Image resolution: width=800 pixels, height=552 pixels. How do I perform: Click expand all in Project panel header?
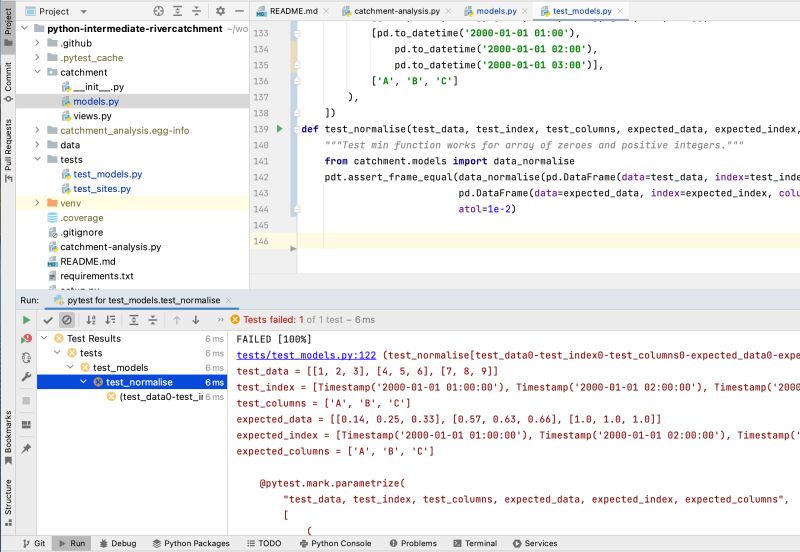point(178,11)
